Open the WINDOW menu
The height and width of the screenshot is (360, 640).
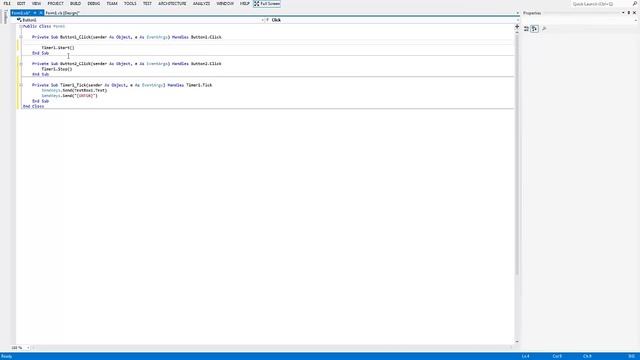tap(225, 3)
